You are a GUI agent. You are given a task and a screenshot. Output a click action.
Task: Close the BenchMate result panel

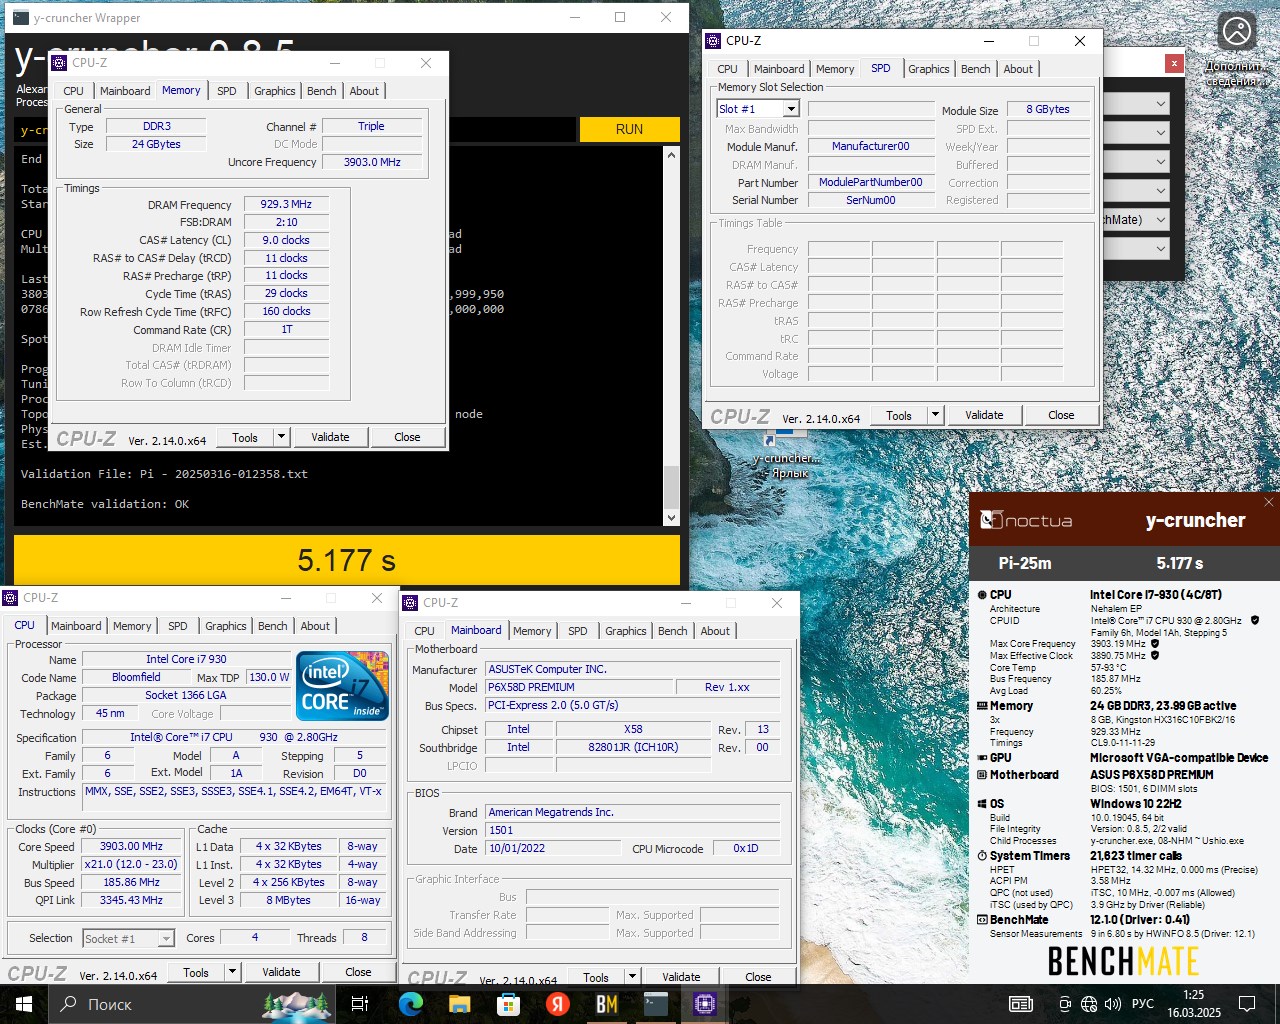[1268, 502]
